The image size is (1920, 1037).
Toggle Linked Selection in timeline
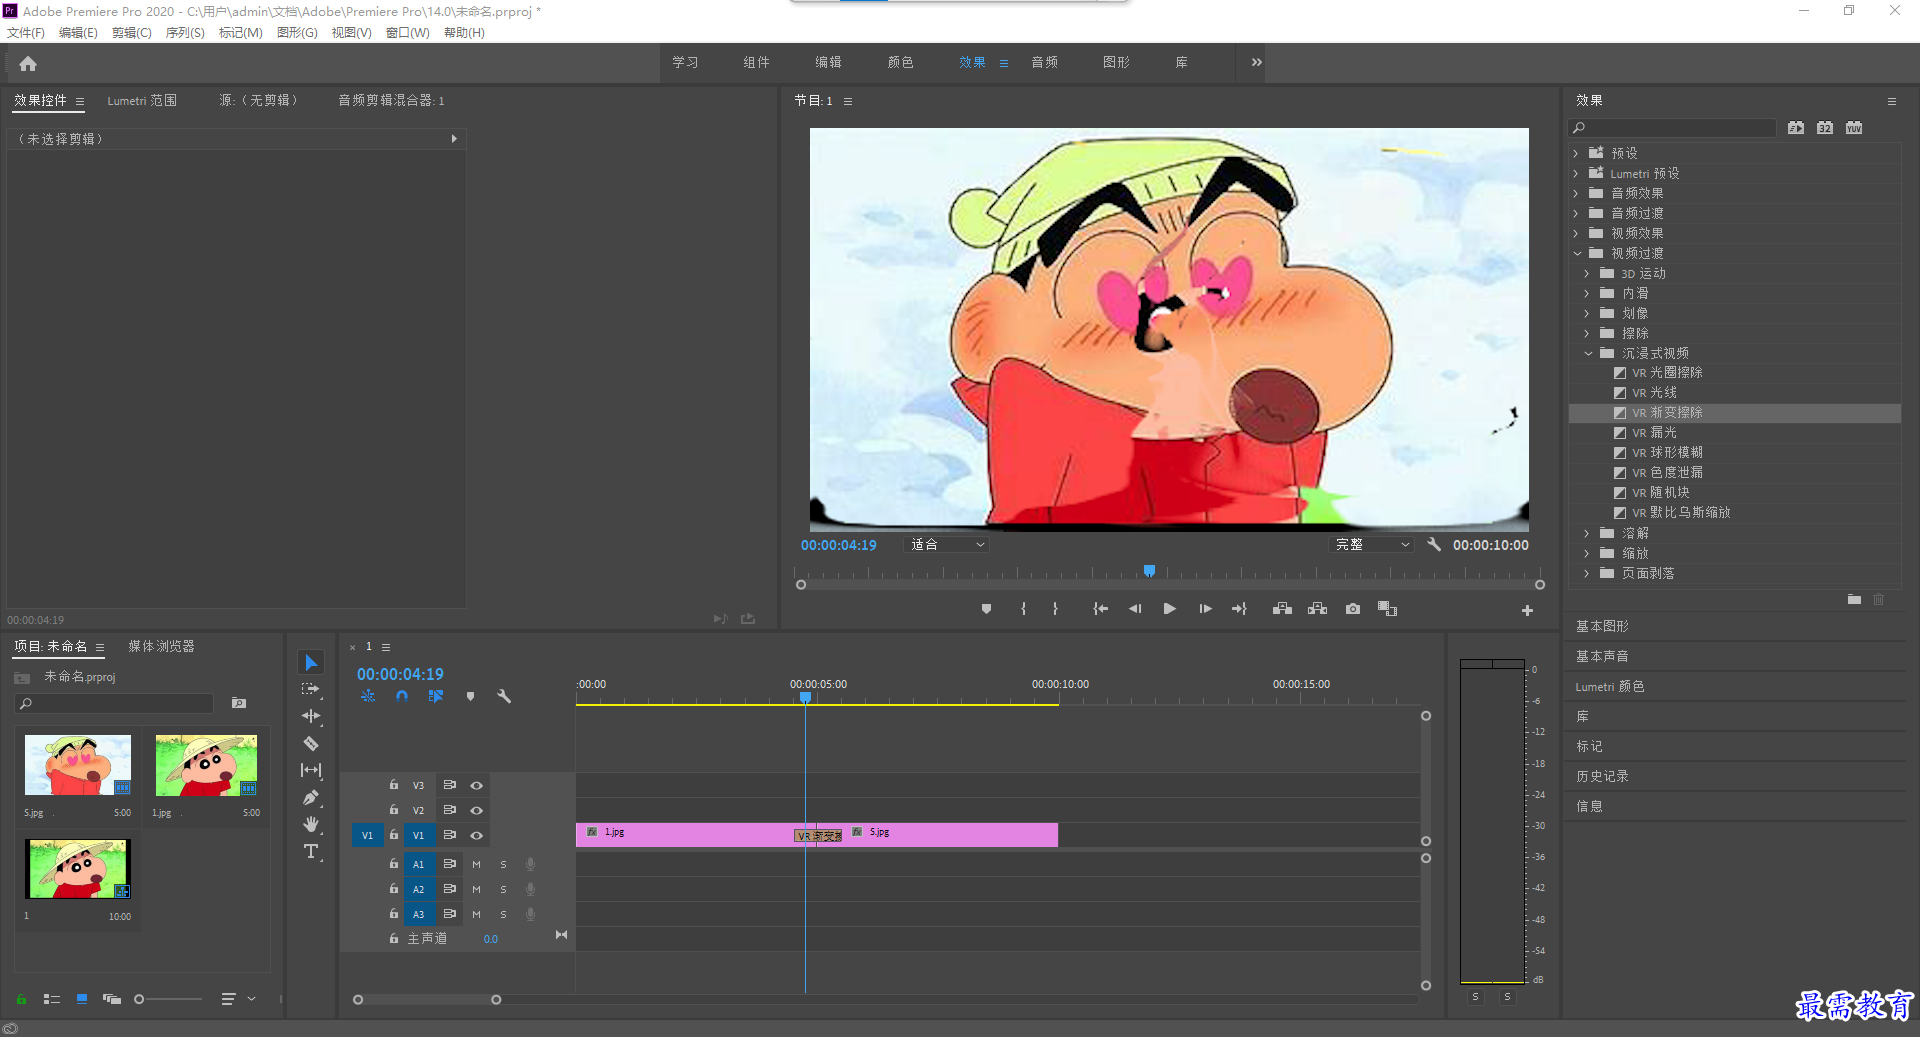pos(436,696)
